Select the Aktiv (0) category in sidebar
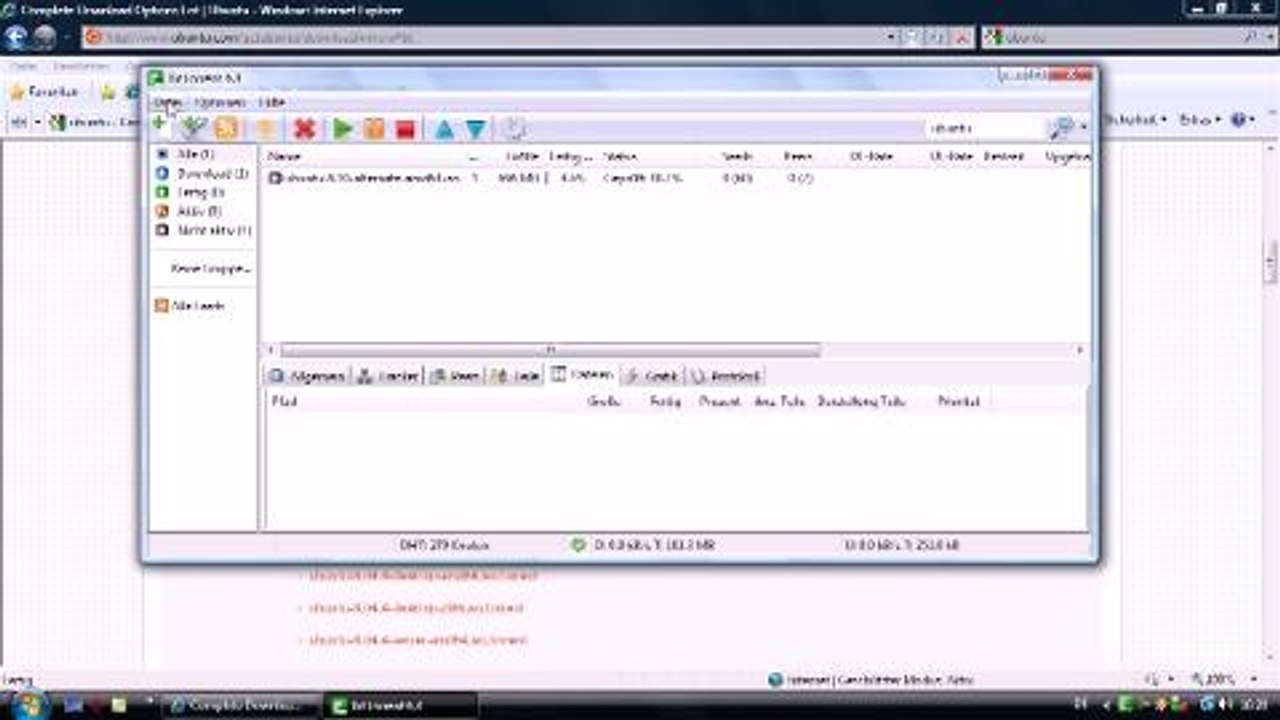 [189, 211]
